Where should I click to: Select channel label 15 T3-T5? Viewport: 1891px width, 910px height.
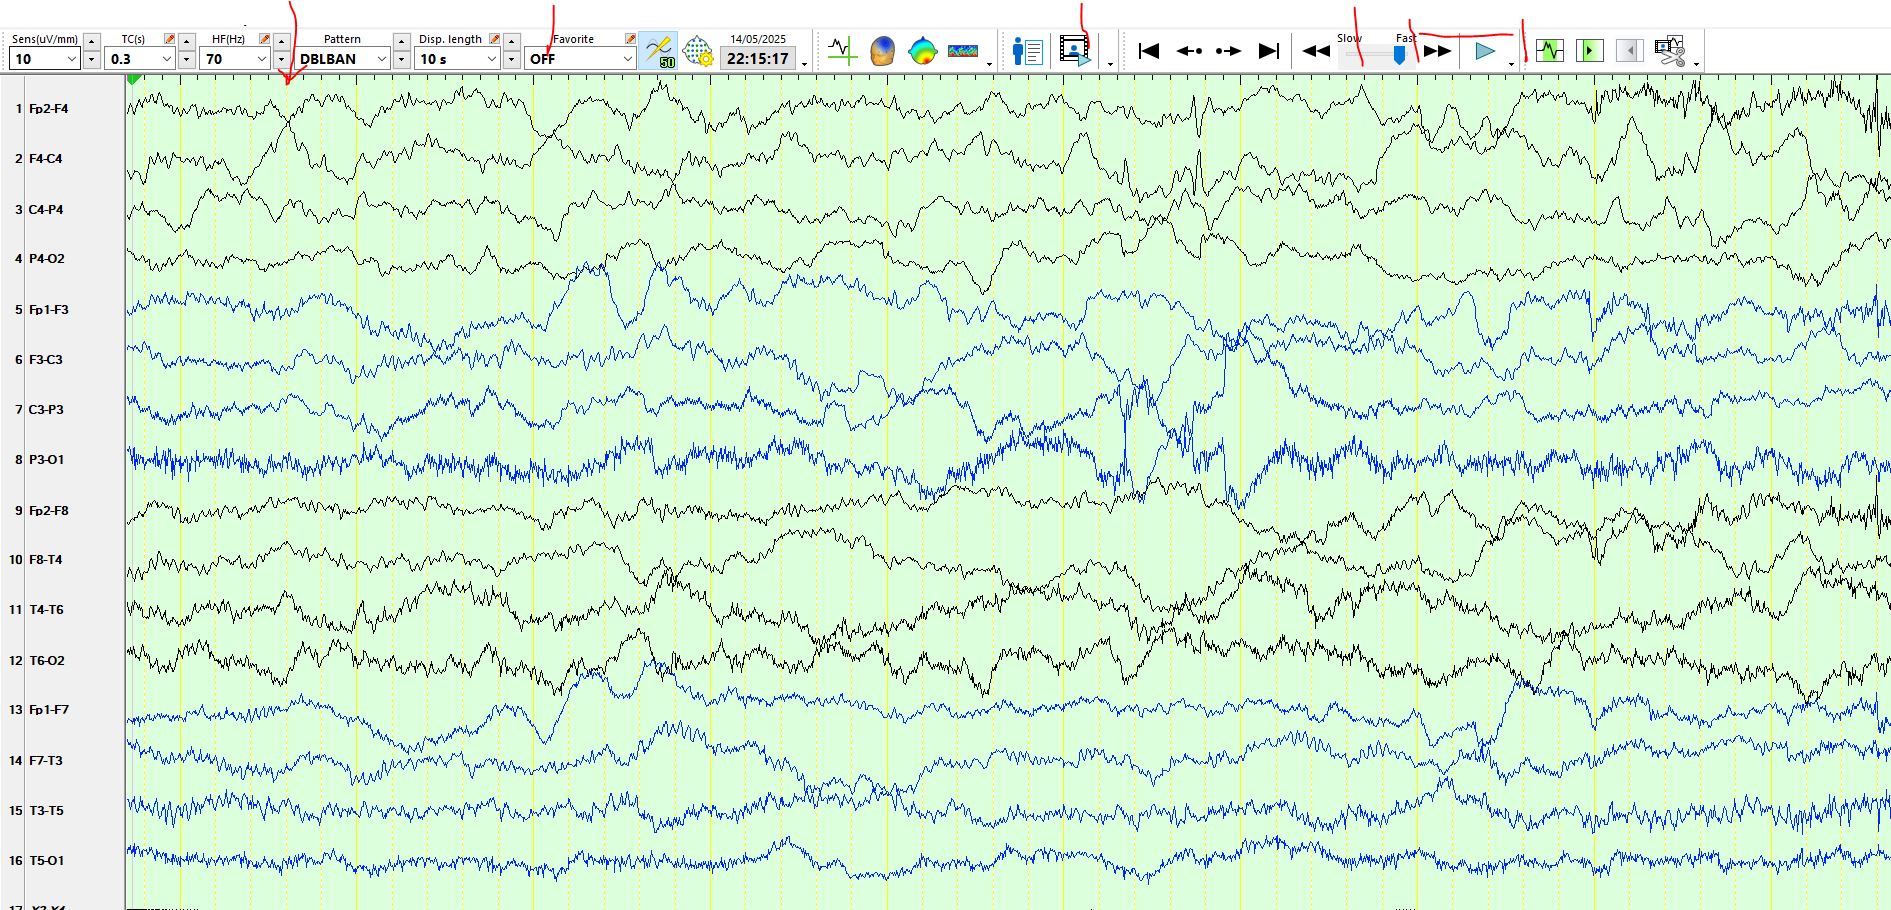pyautogui.click(x=36, y=811)
